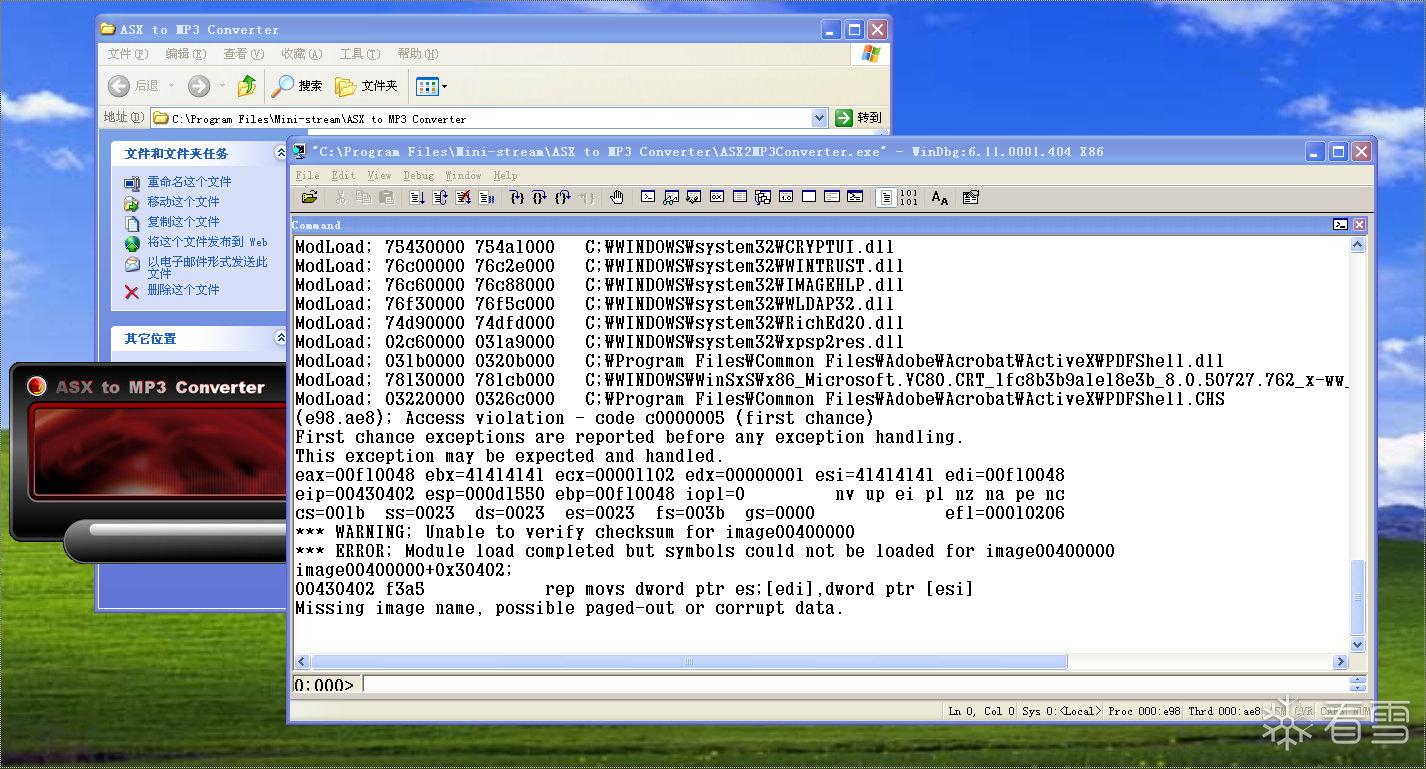Screen dimensions: 1426x769
Task: Open the Back button history dropdown arrow
Action: (x=171, y=86)
